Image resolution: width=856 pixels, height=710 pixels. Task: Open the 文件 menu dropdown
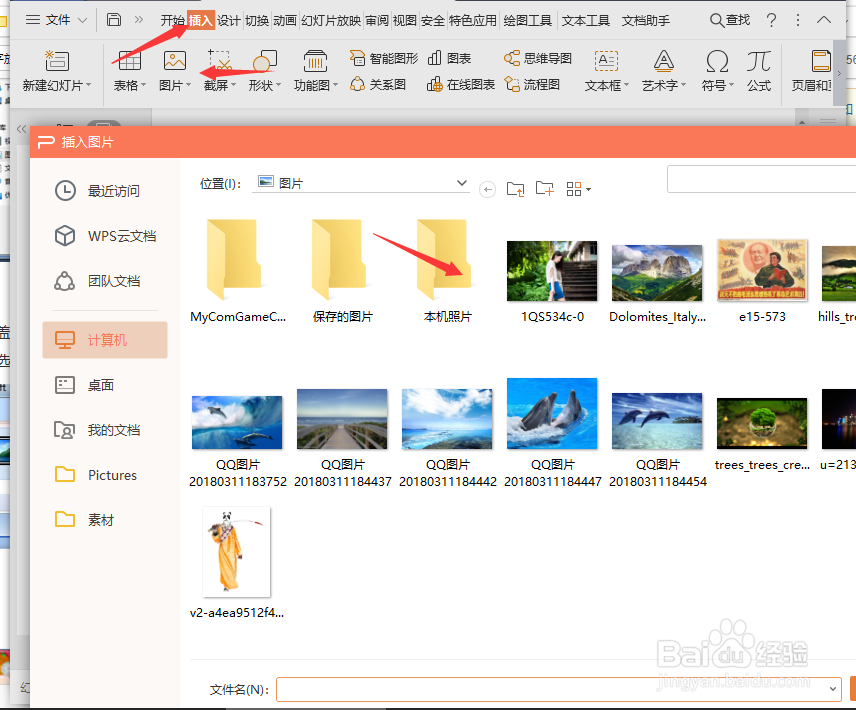[56, 20]
